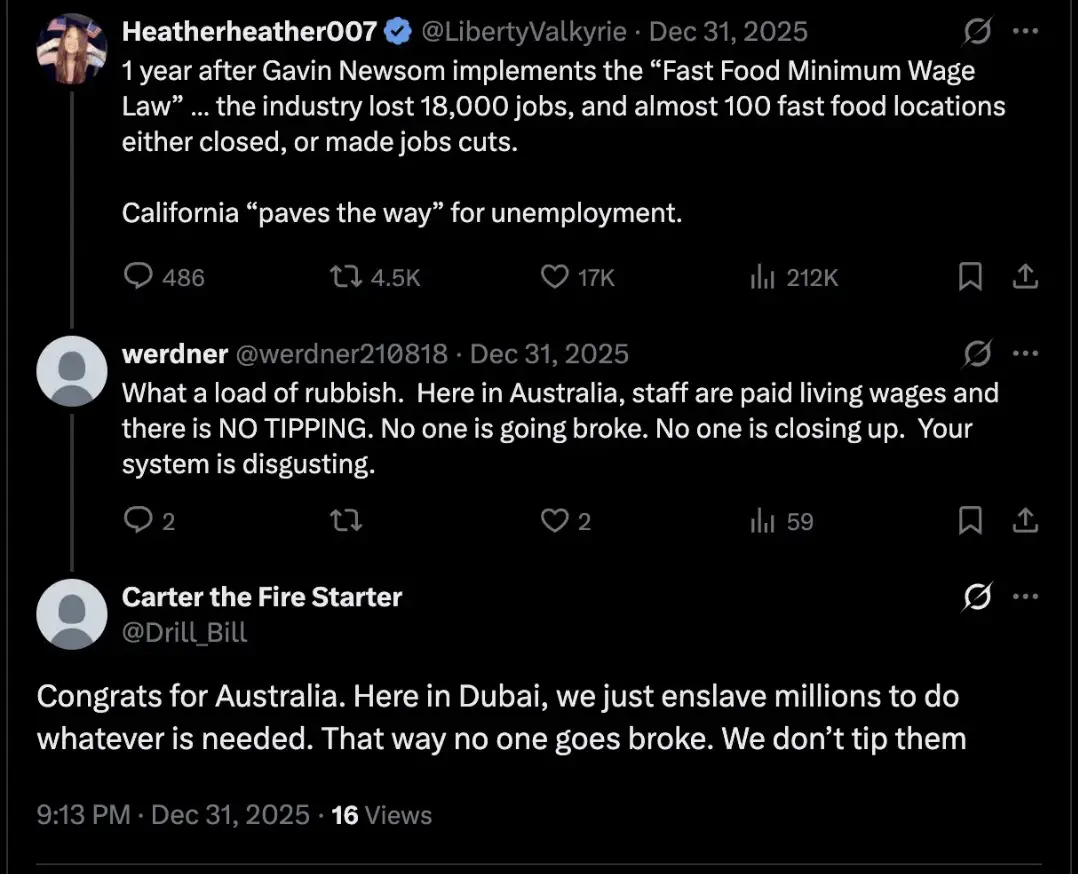1078x874 pixels.
Task: Repost Heatherheather007's minimum wage post
Action: [x=345, y=277]
